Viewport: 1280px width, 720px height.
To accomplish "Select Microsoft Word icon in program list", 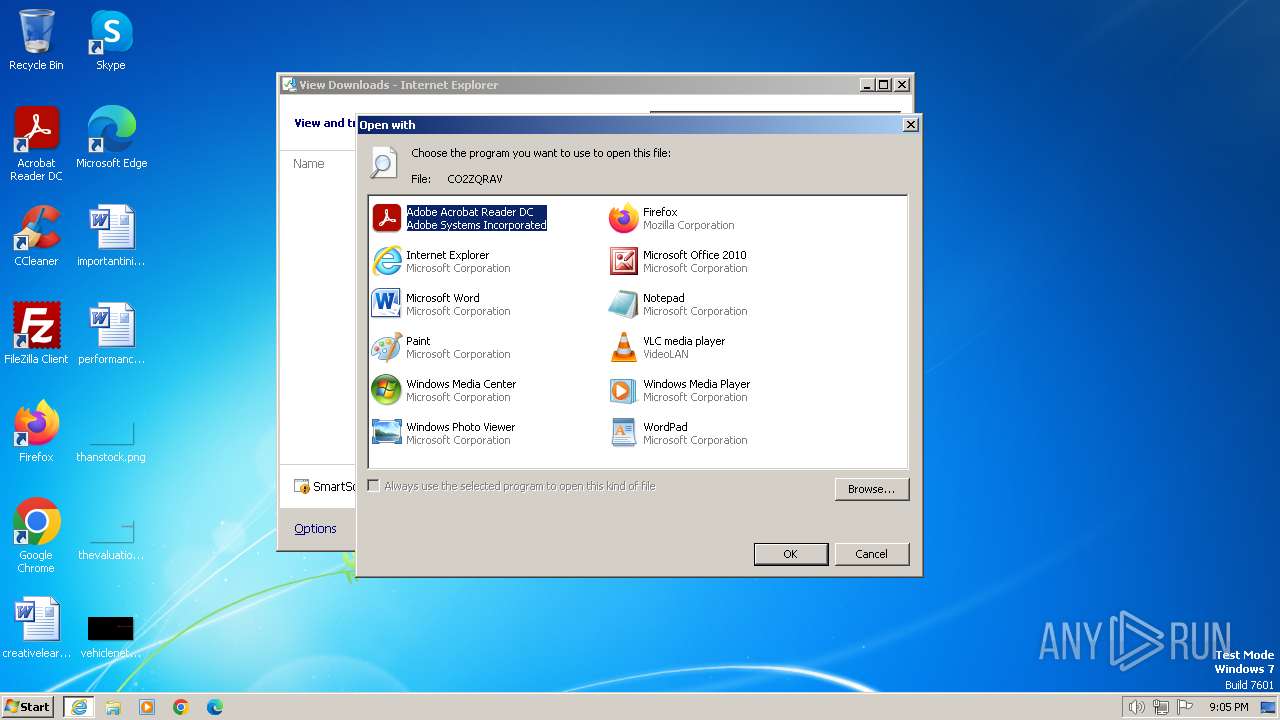I will [387, 304].
